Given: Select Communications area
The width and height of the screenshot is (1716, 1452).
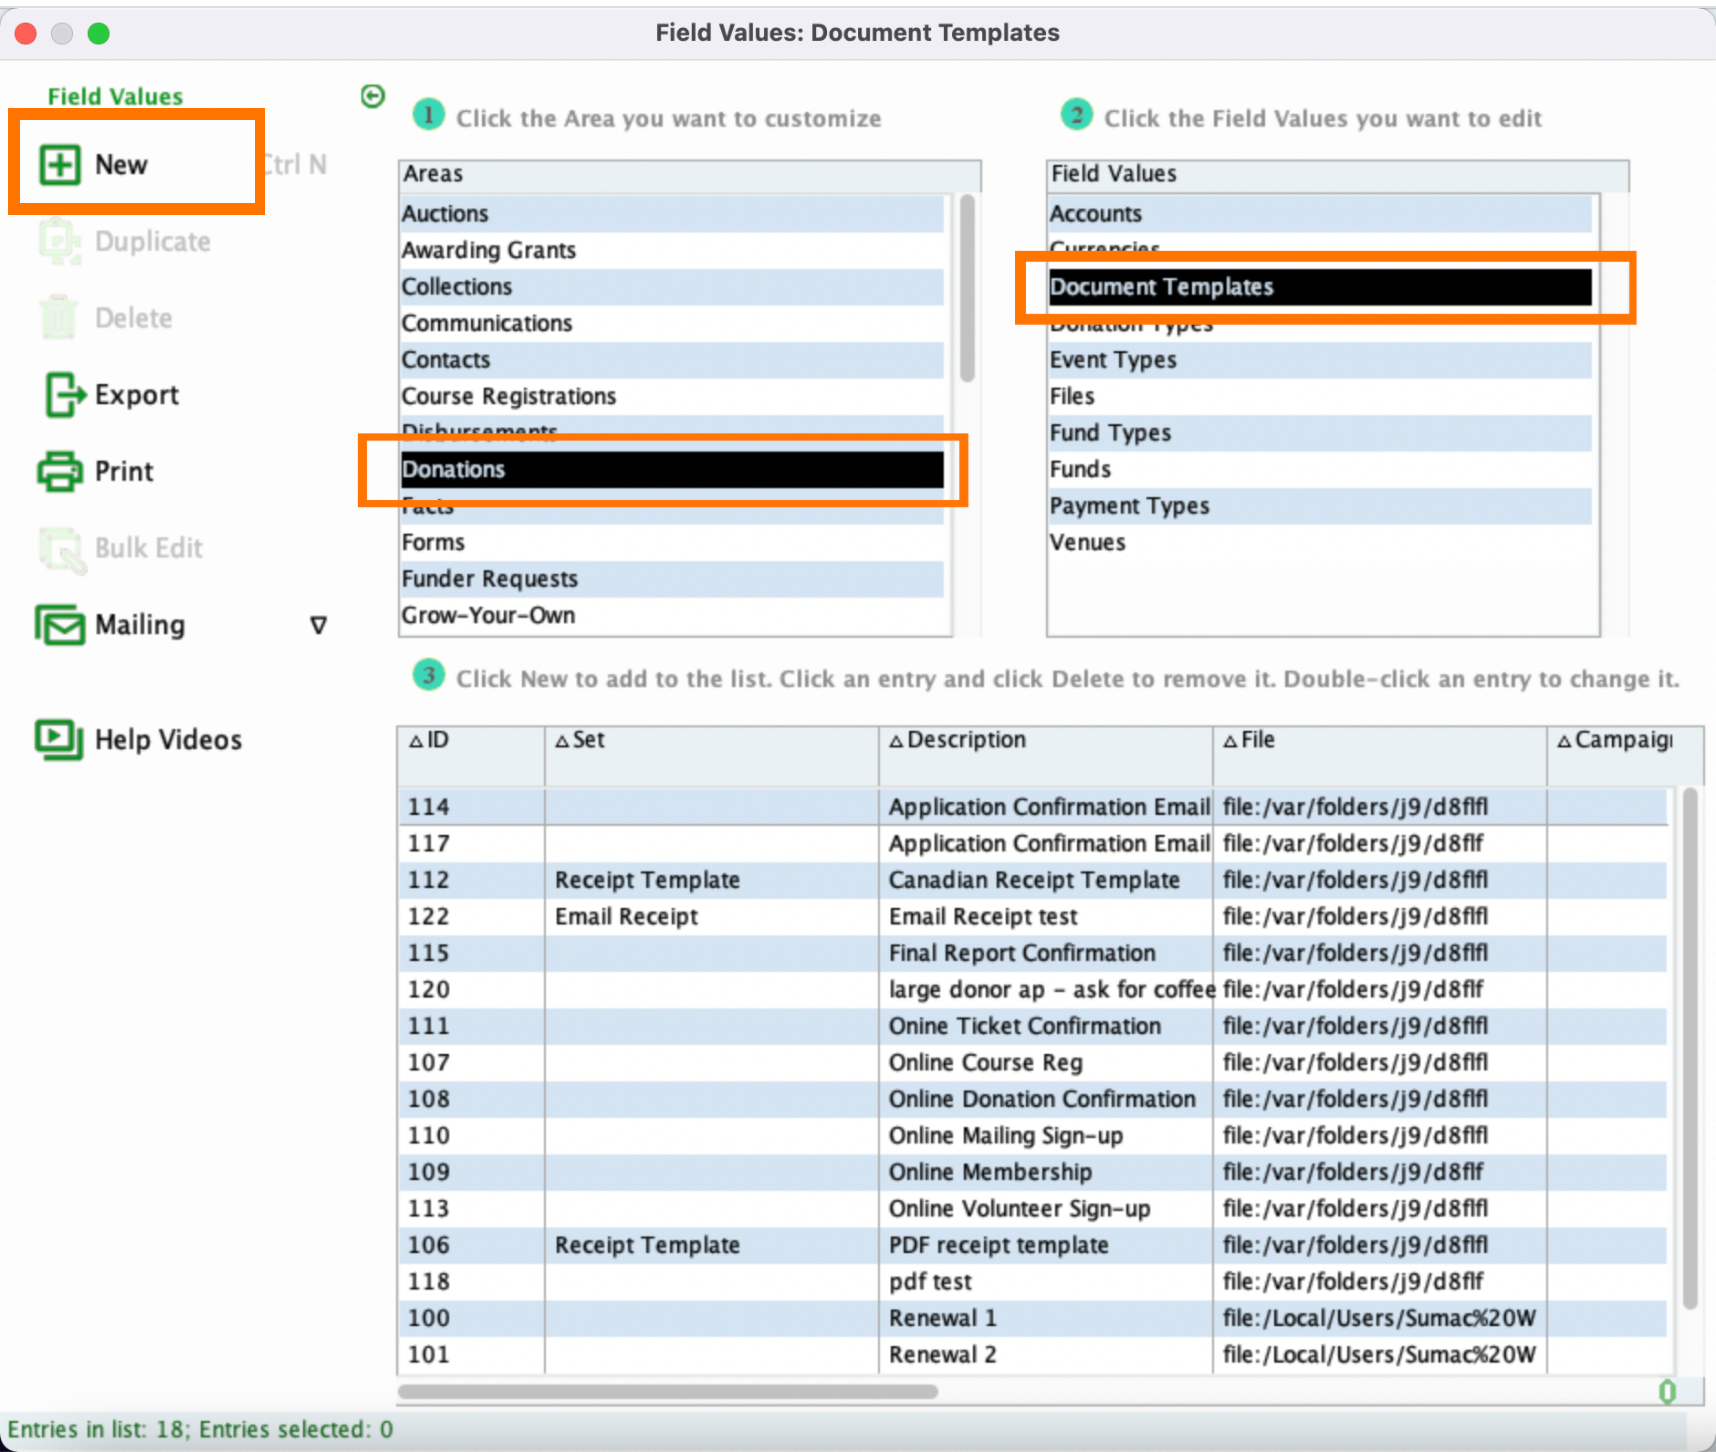Looking at the screenshot, I should pyautogui.click(x=671, y=323).
